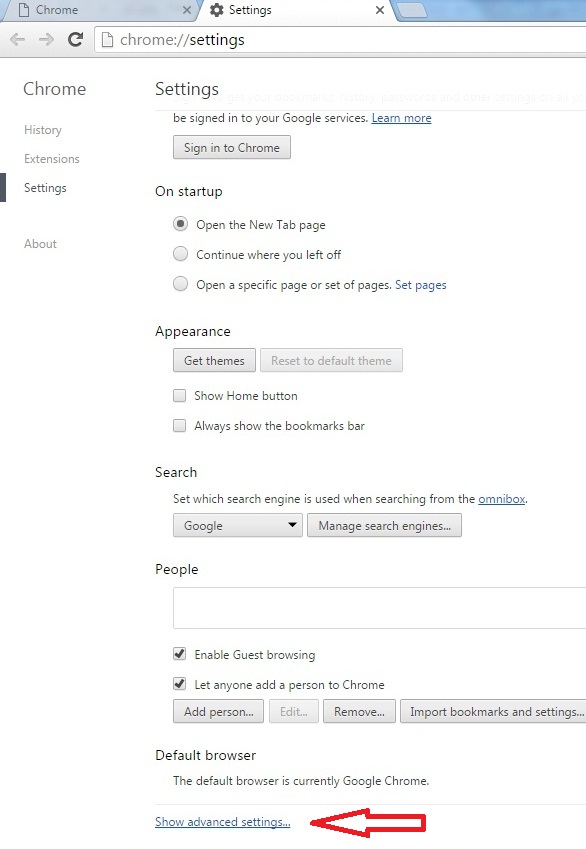Close the Settings tab
This screenshot has height=849, width=586.
coord(380,10)
